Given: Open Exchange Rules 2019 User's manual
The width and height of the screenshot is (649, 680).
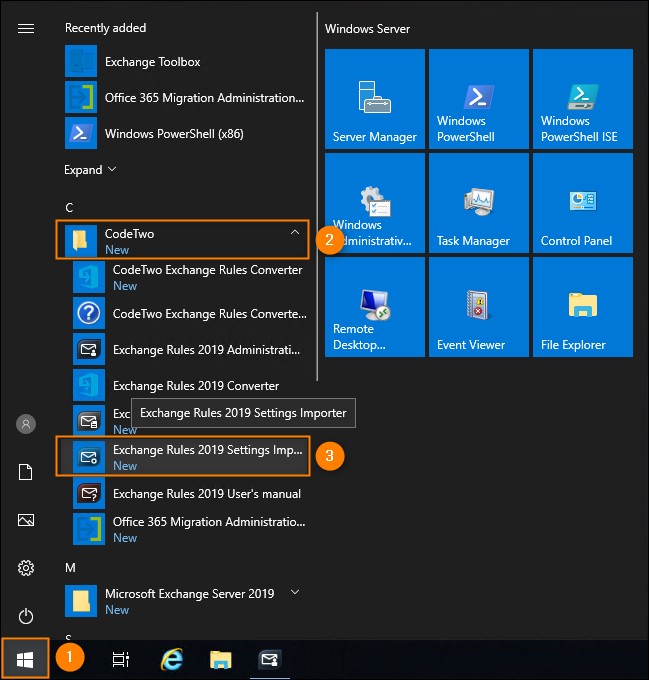Looking at the screenshot, I should coord(191,493).
